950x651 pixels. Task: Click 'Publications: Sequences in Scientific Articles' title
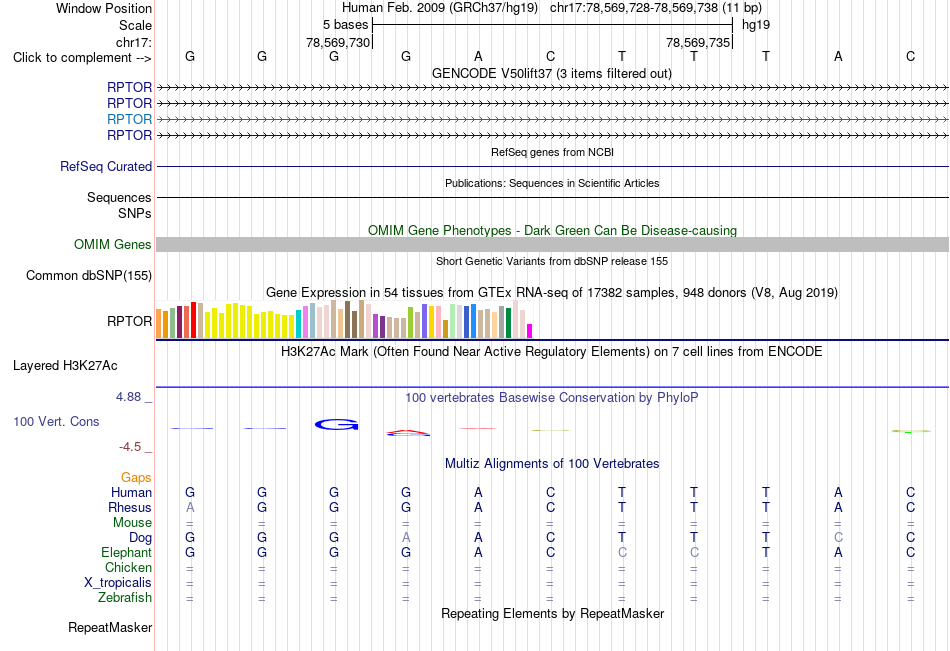click(x=552, y=183)
